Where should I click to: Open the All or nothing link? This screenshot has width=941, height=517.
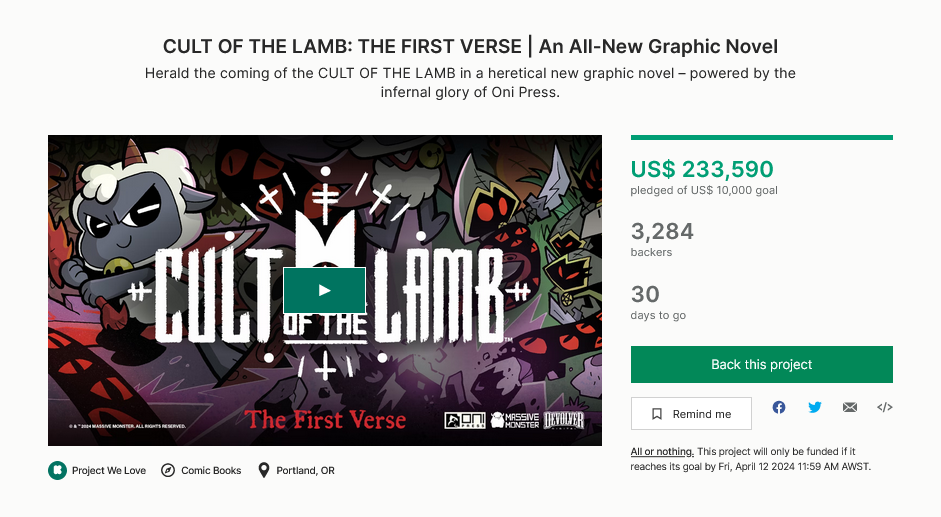pyautogui.click(x=662, y=452)
